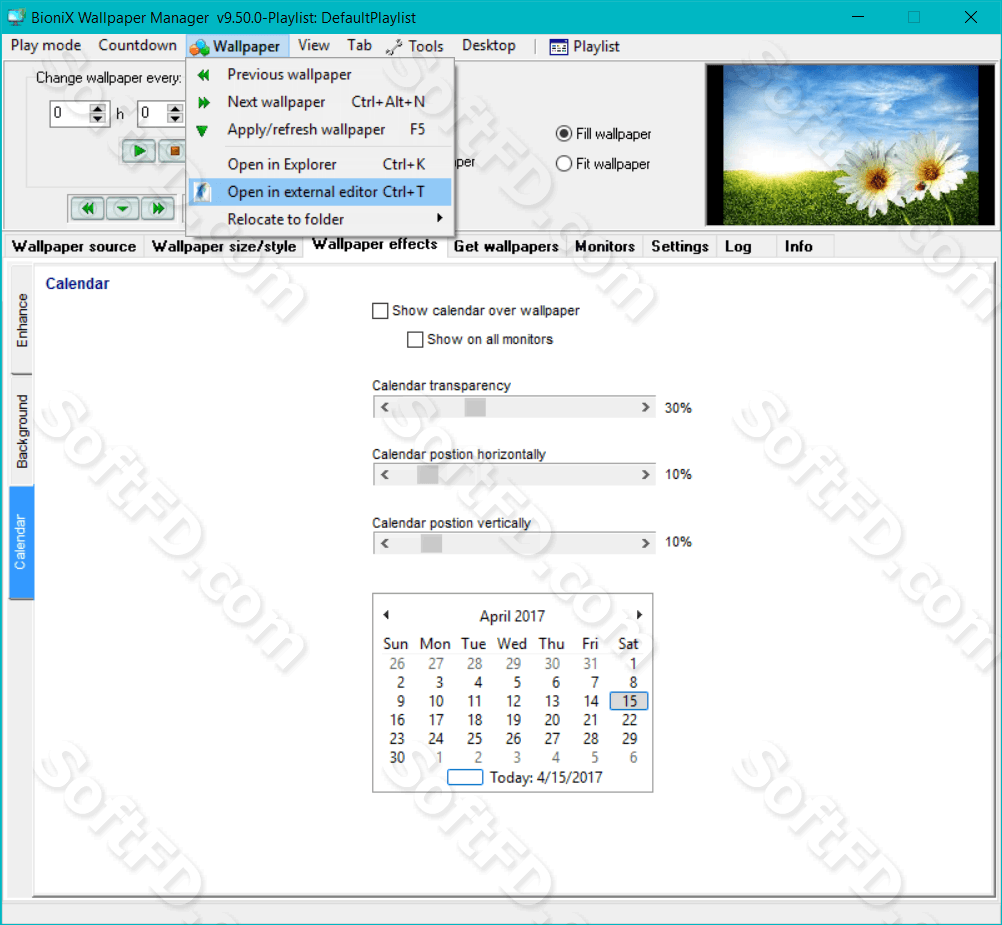The width and height of the screenshot is (1002, 925).
Task: Select April 30 in the calendar
Action: click(397, 758)
